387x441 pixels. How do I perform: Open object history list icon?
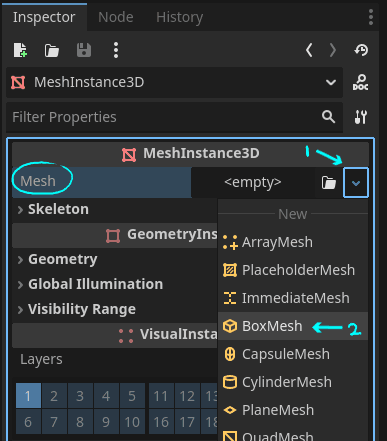click(361, 50)
